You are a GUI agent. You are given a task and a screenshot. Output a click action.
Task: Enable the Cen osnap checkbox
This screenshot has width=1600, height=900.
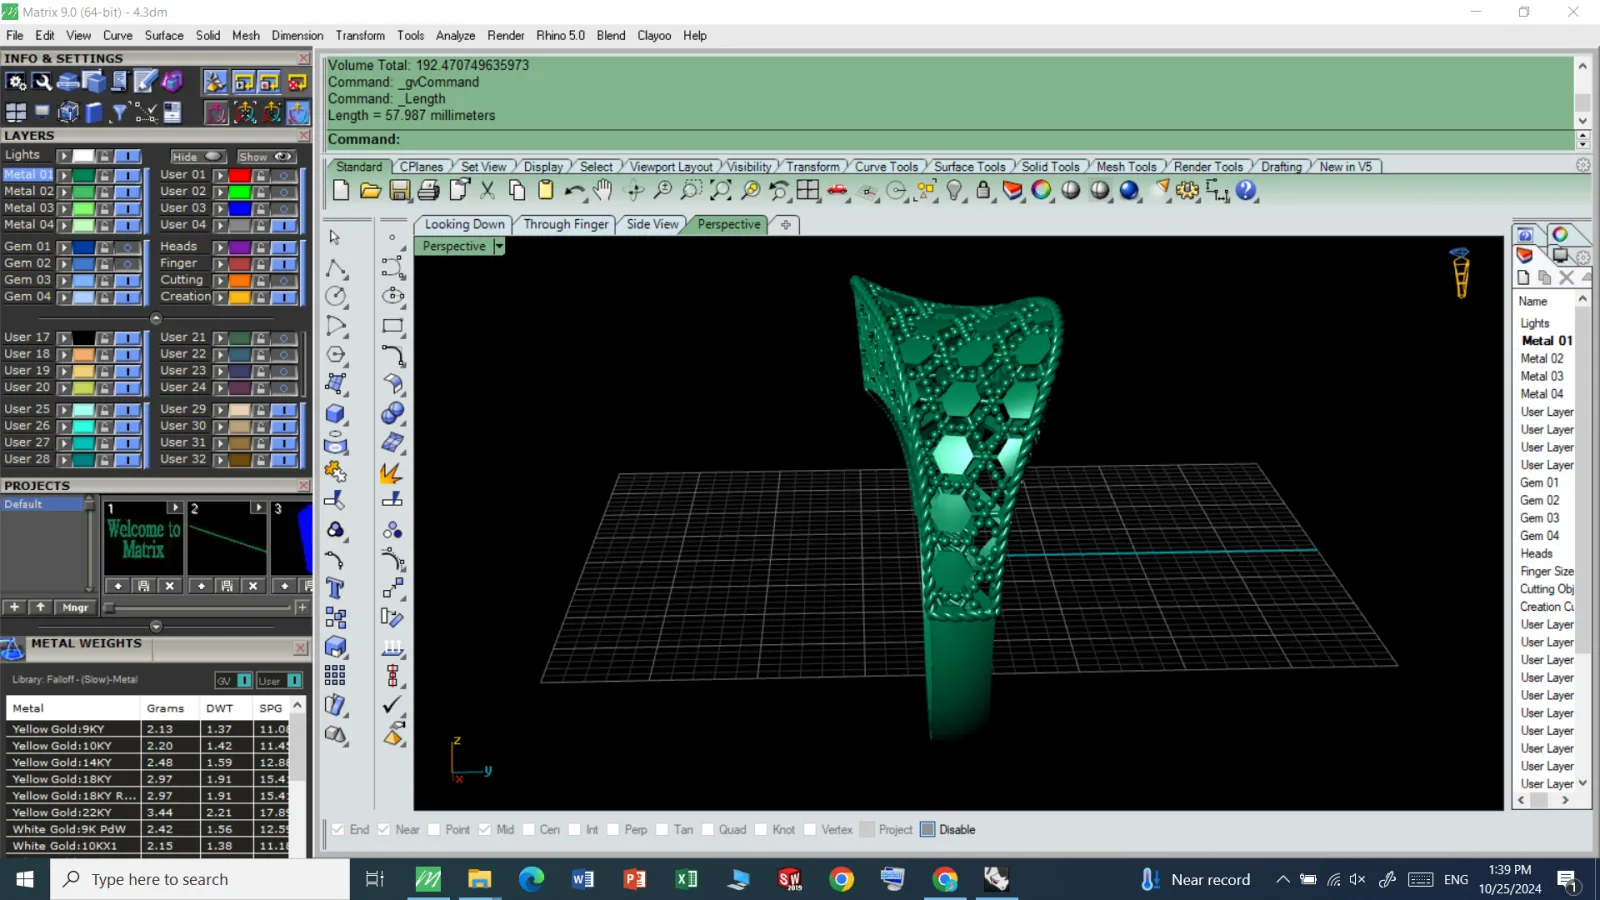click(x=528, y=830)
